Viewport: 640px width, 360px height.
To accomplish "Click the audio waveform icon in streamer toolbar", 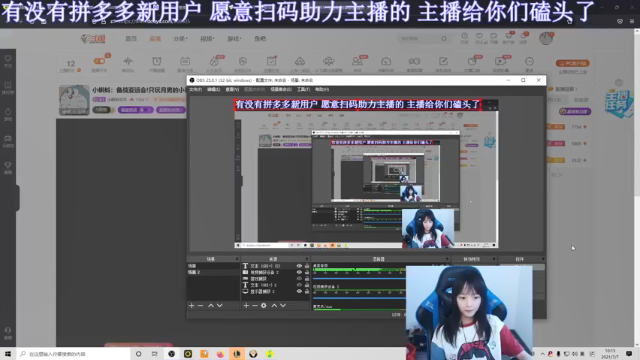I will [128, 61].
